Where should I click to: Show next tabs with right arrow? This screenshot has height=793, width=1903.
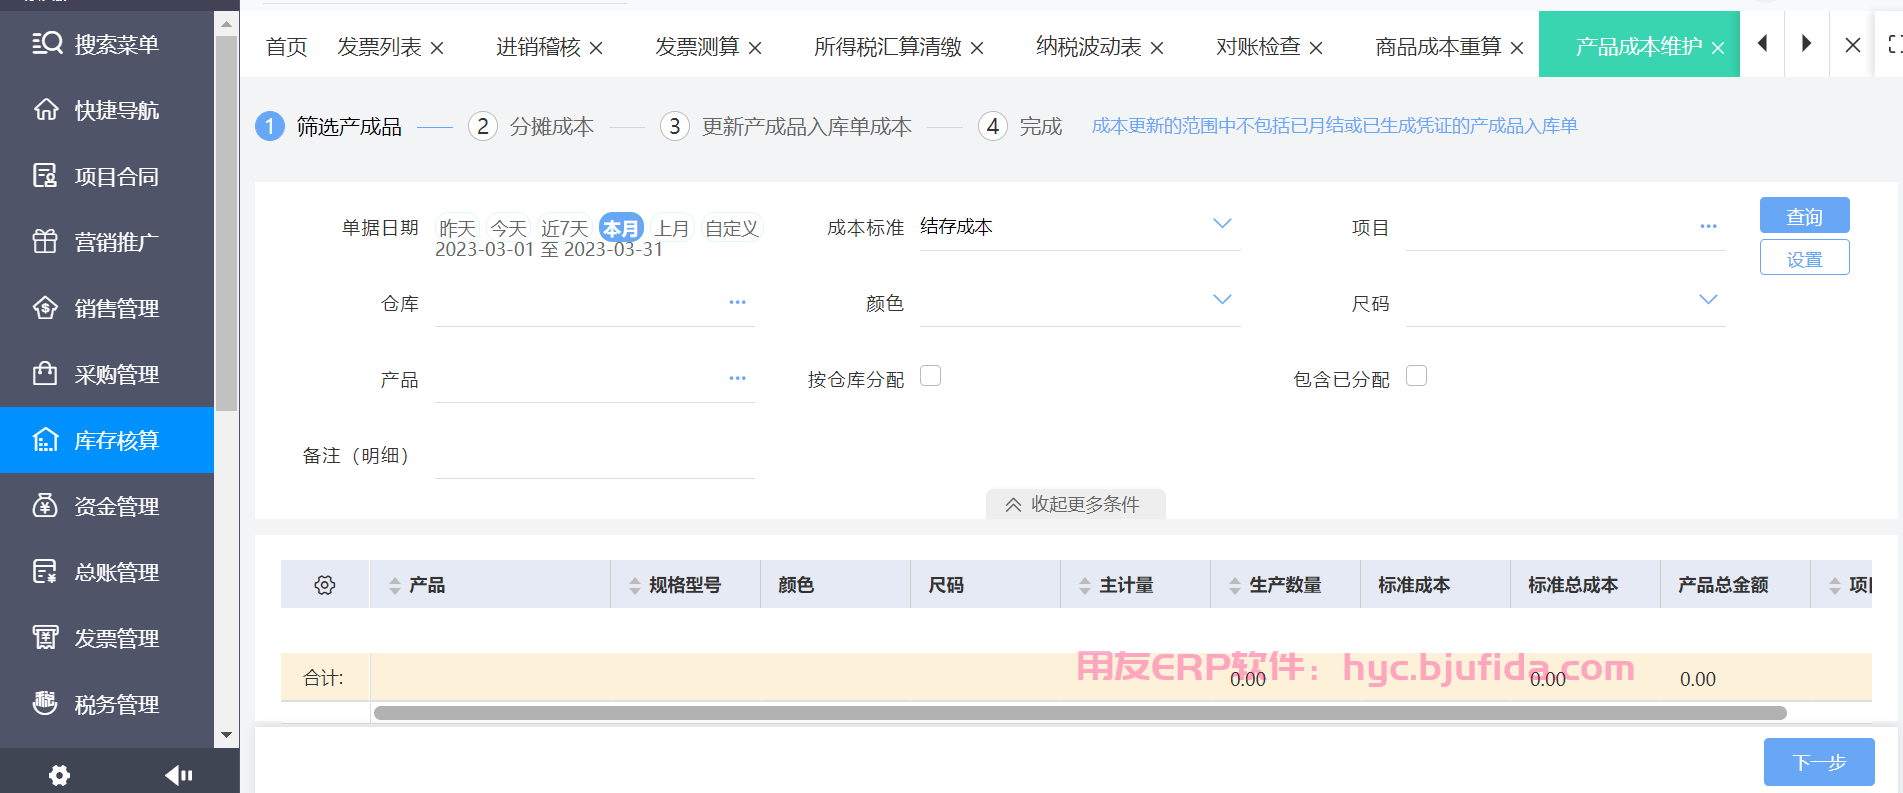[1806, 43]
